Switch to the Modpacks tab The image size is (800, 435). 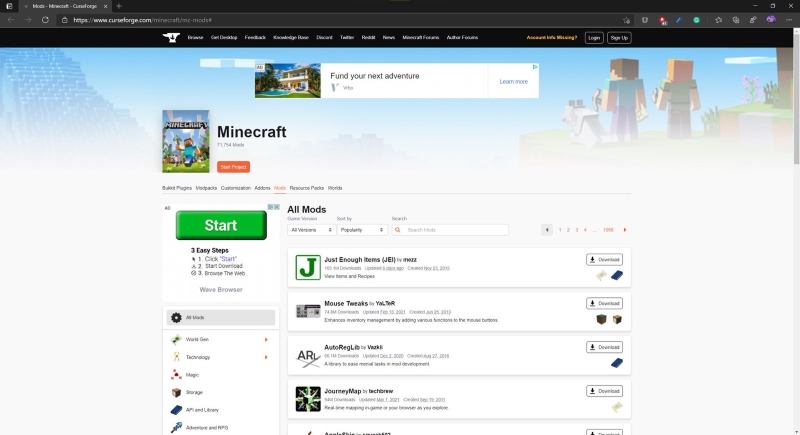pyautogui.click(x=206, y=188)
